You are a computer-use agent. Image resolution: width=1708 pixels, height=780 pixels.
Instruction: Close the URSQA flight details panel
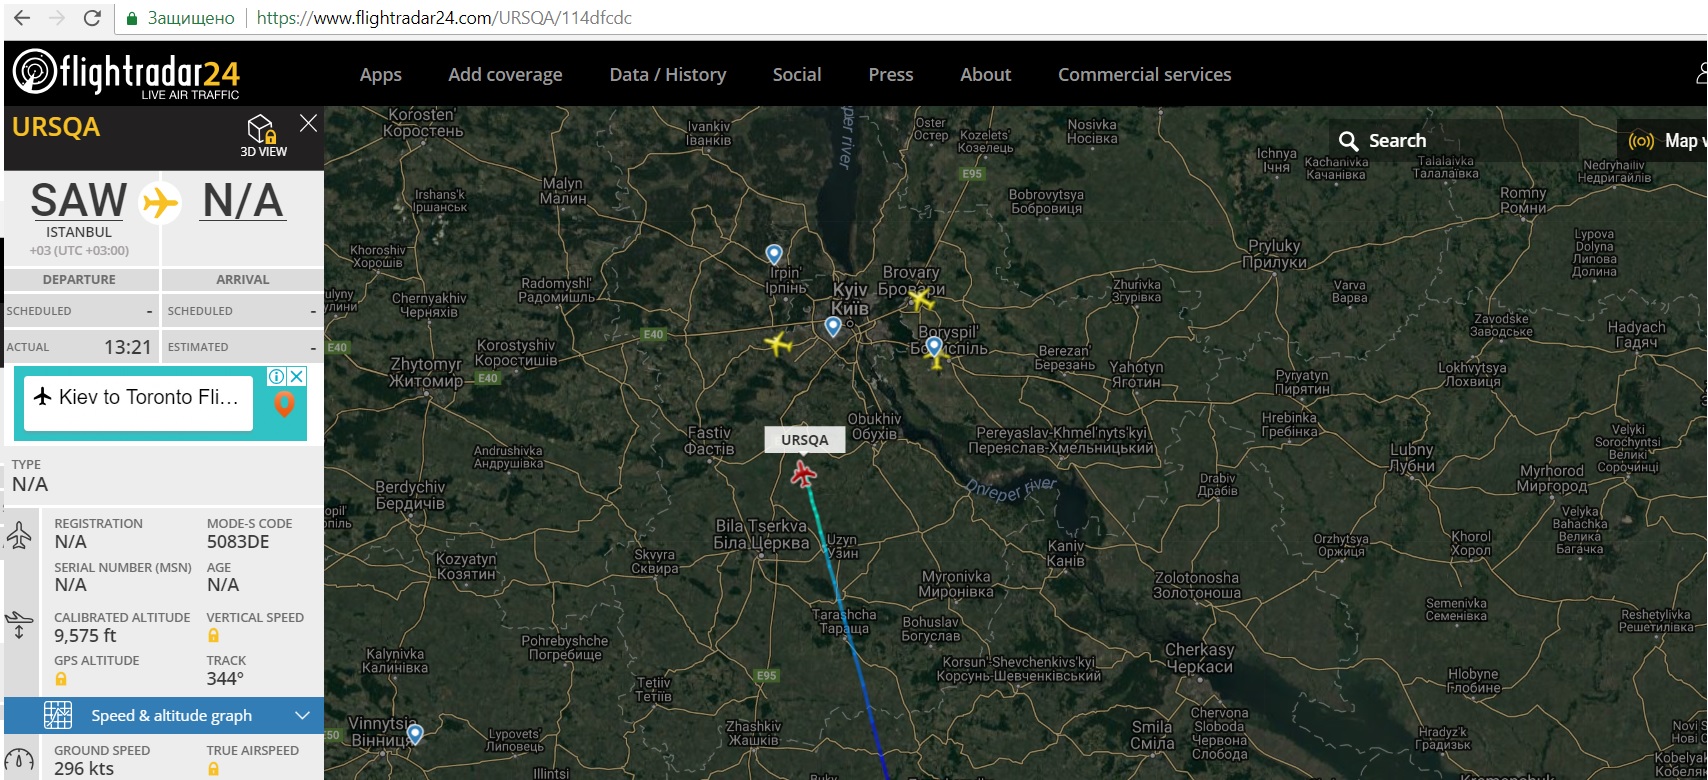click(x=308, y=123)
